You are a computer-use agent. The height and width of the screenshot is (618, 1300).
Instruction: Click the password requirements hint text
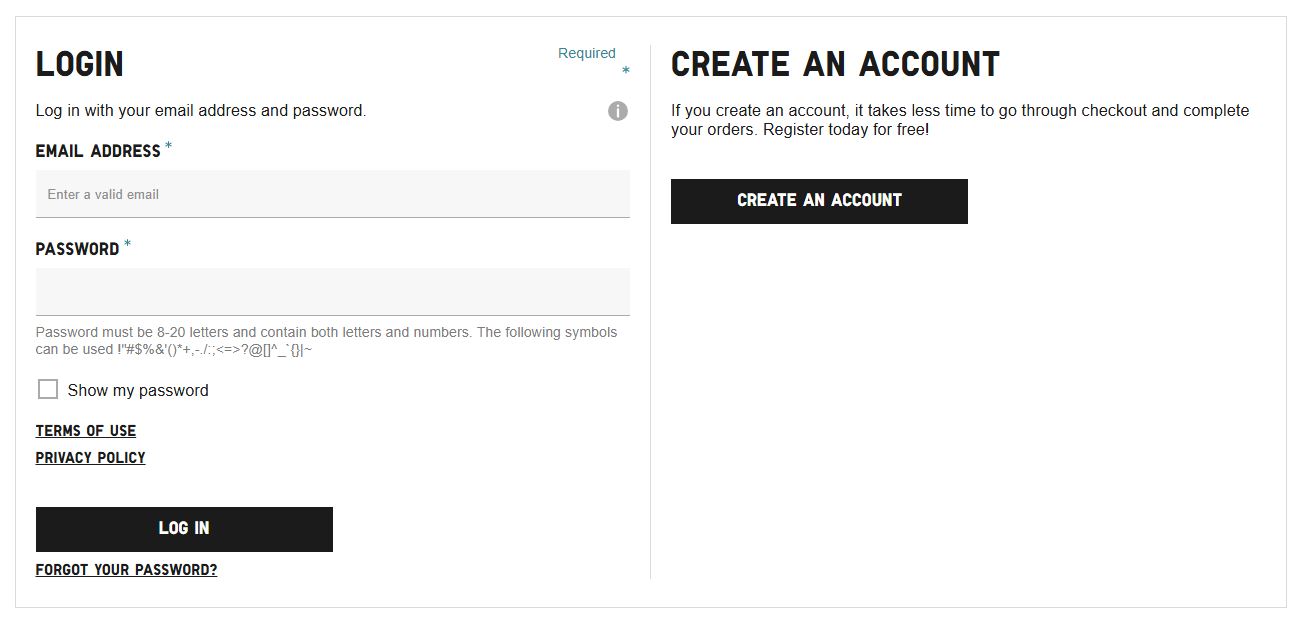click(326, 341)
